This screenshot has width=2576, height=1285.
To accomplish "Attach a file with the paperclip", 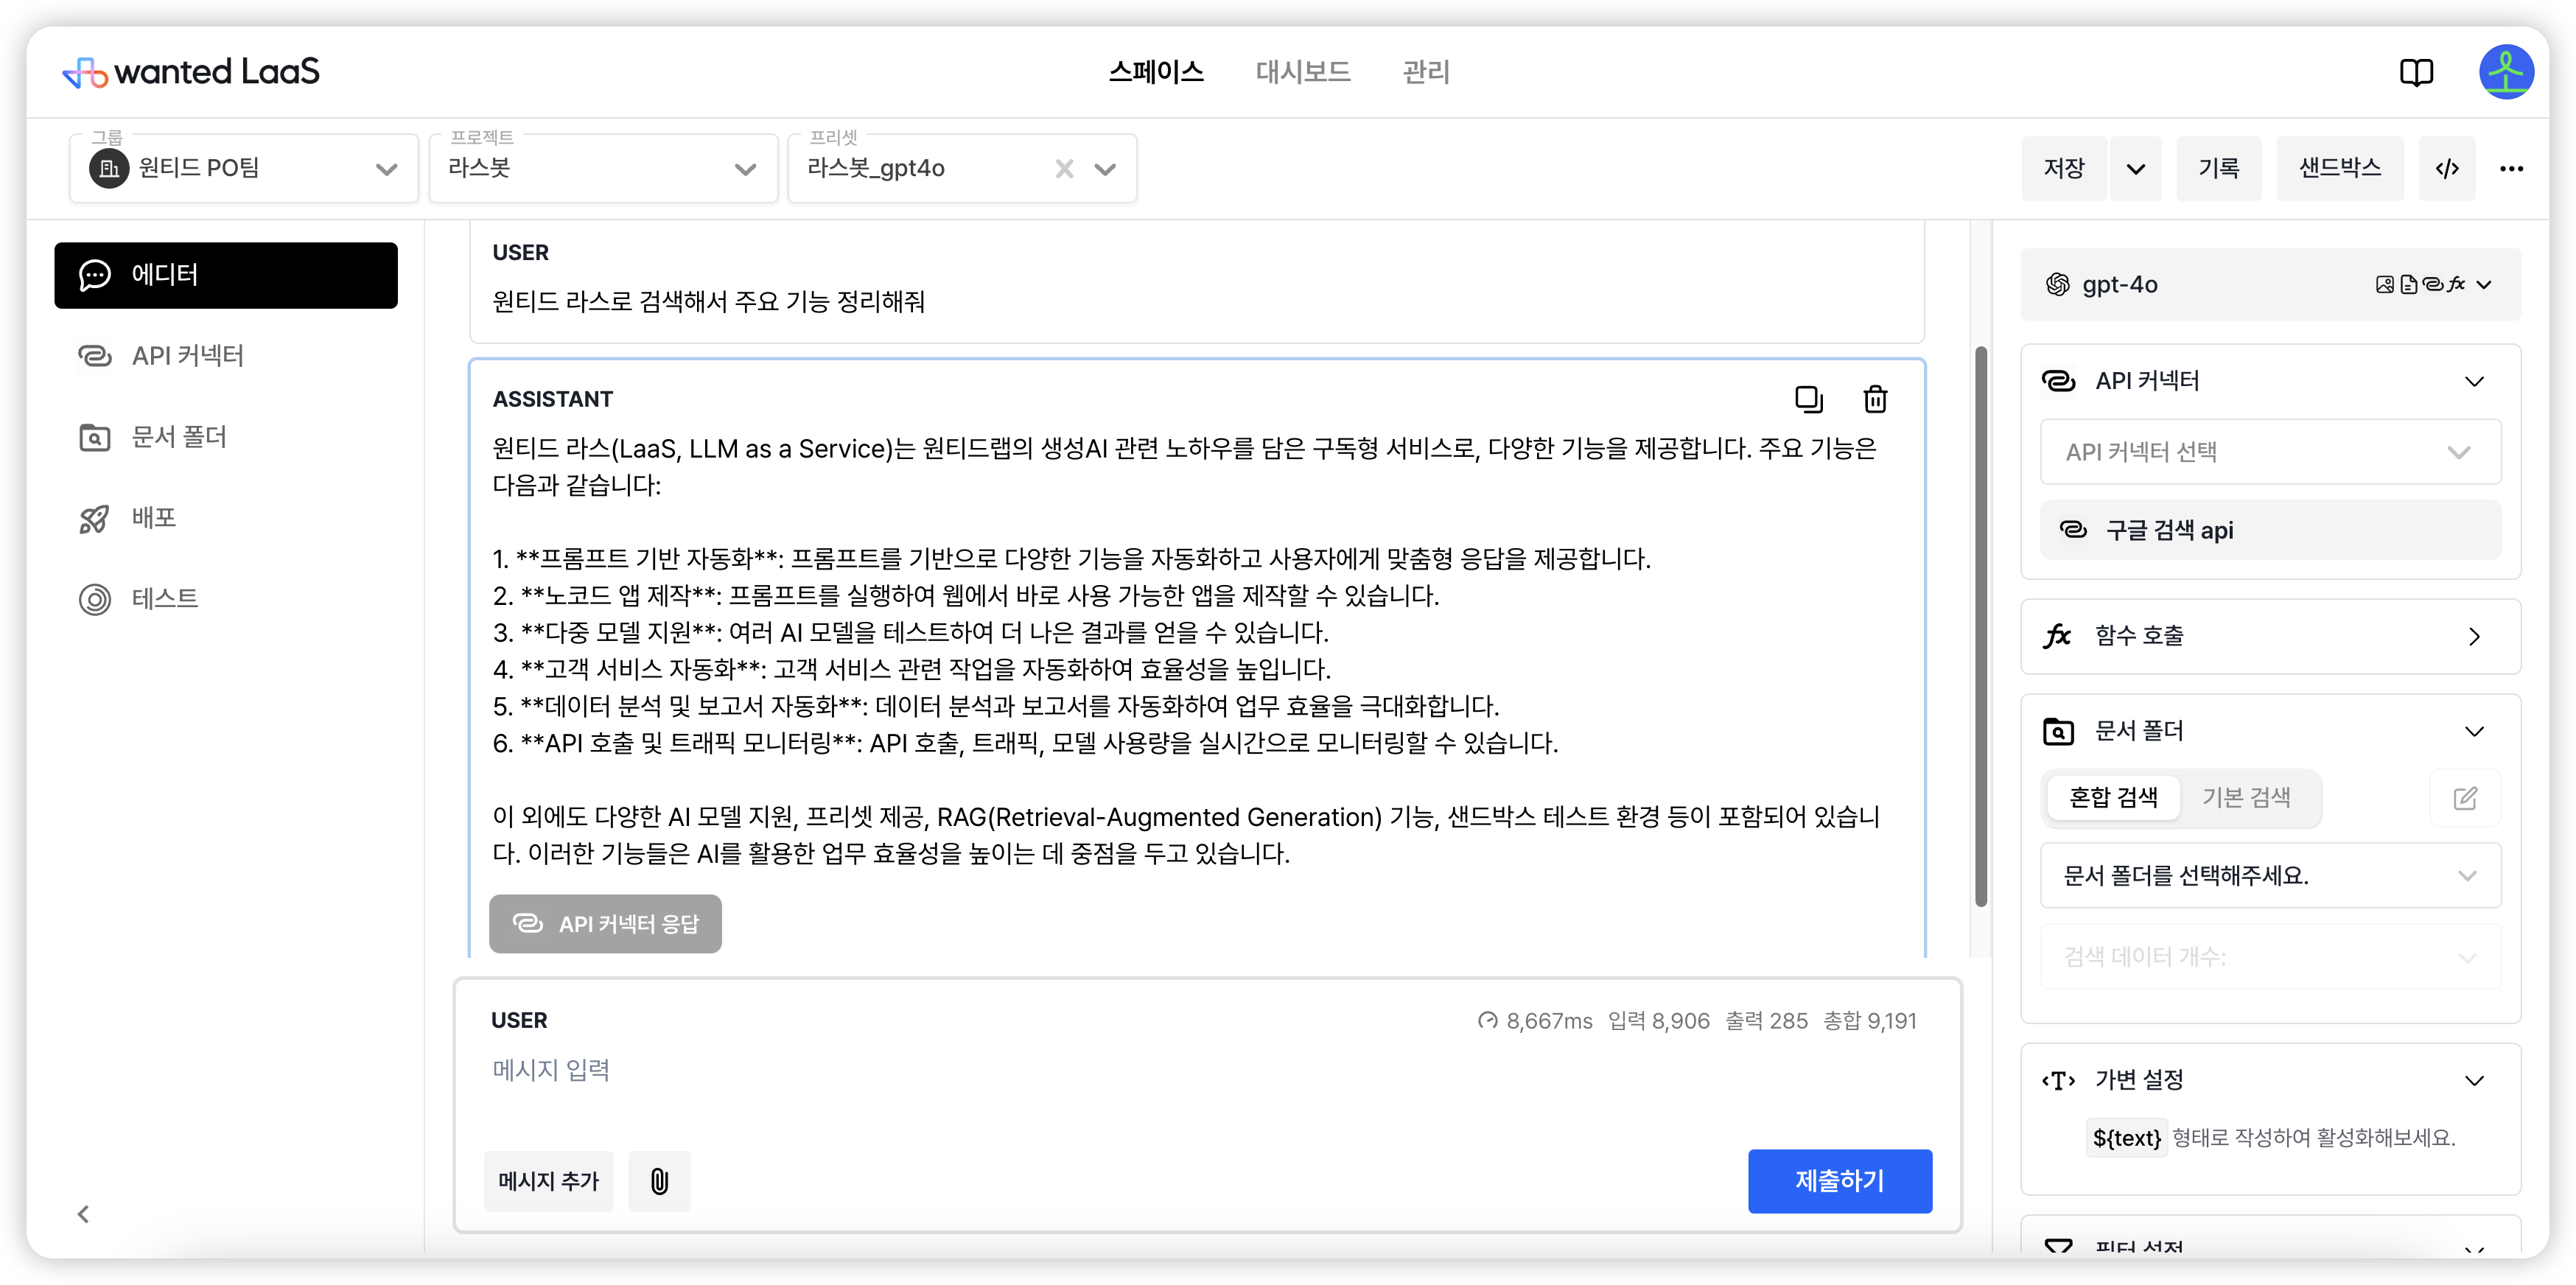I will (x=659, y=1181).
